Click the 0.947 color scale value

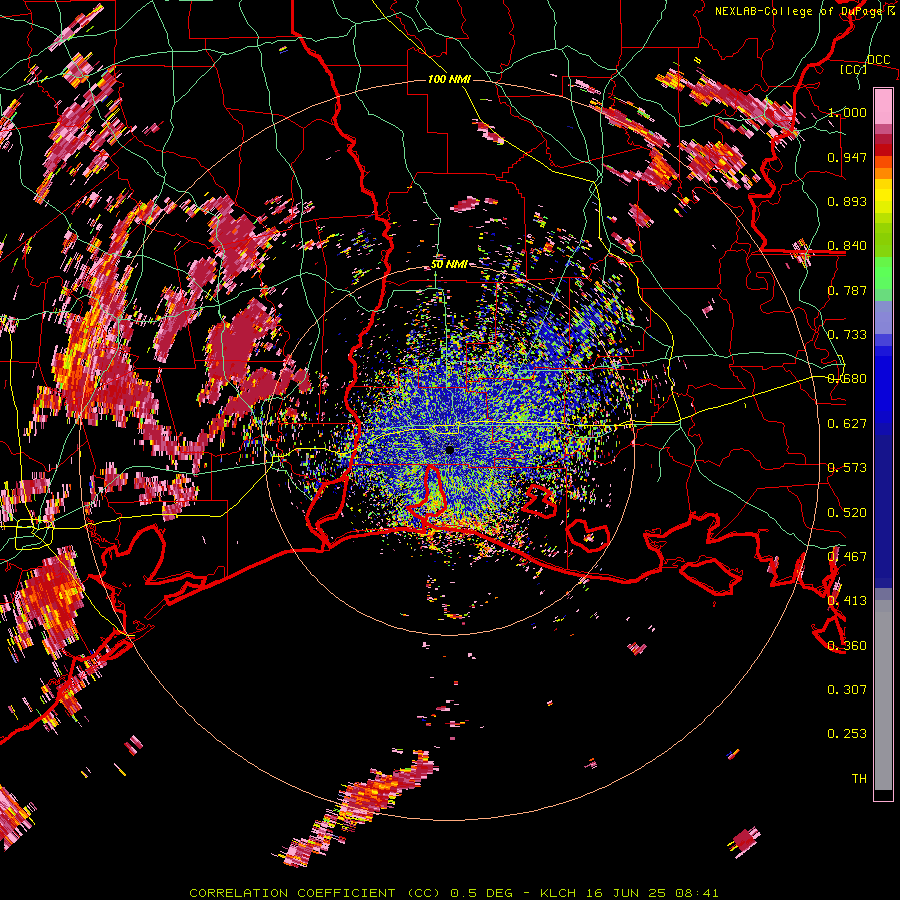click(847, 157)
